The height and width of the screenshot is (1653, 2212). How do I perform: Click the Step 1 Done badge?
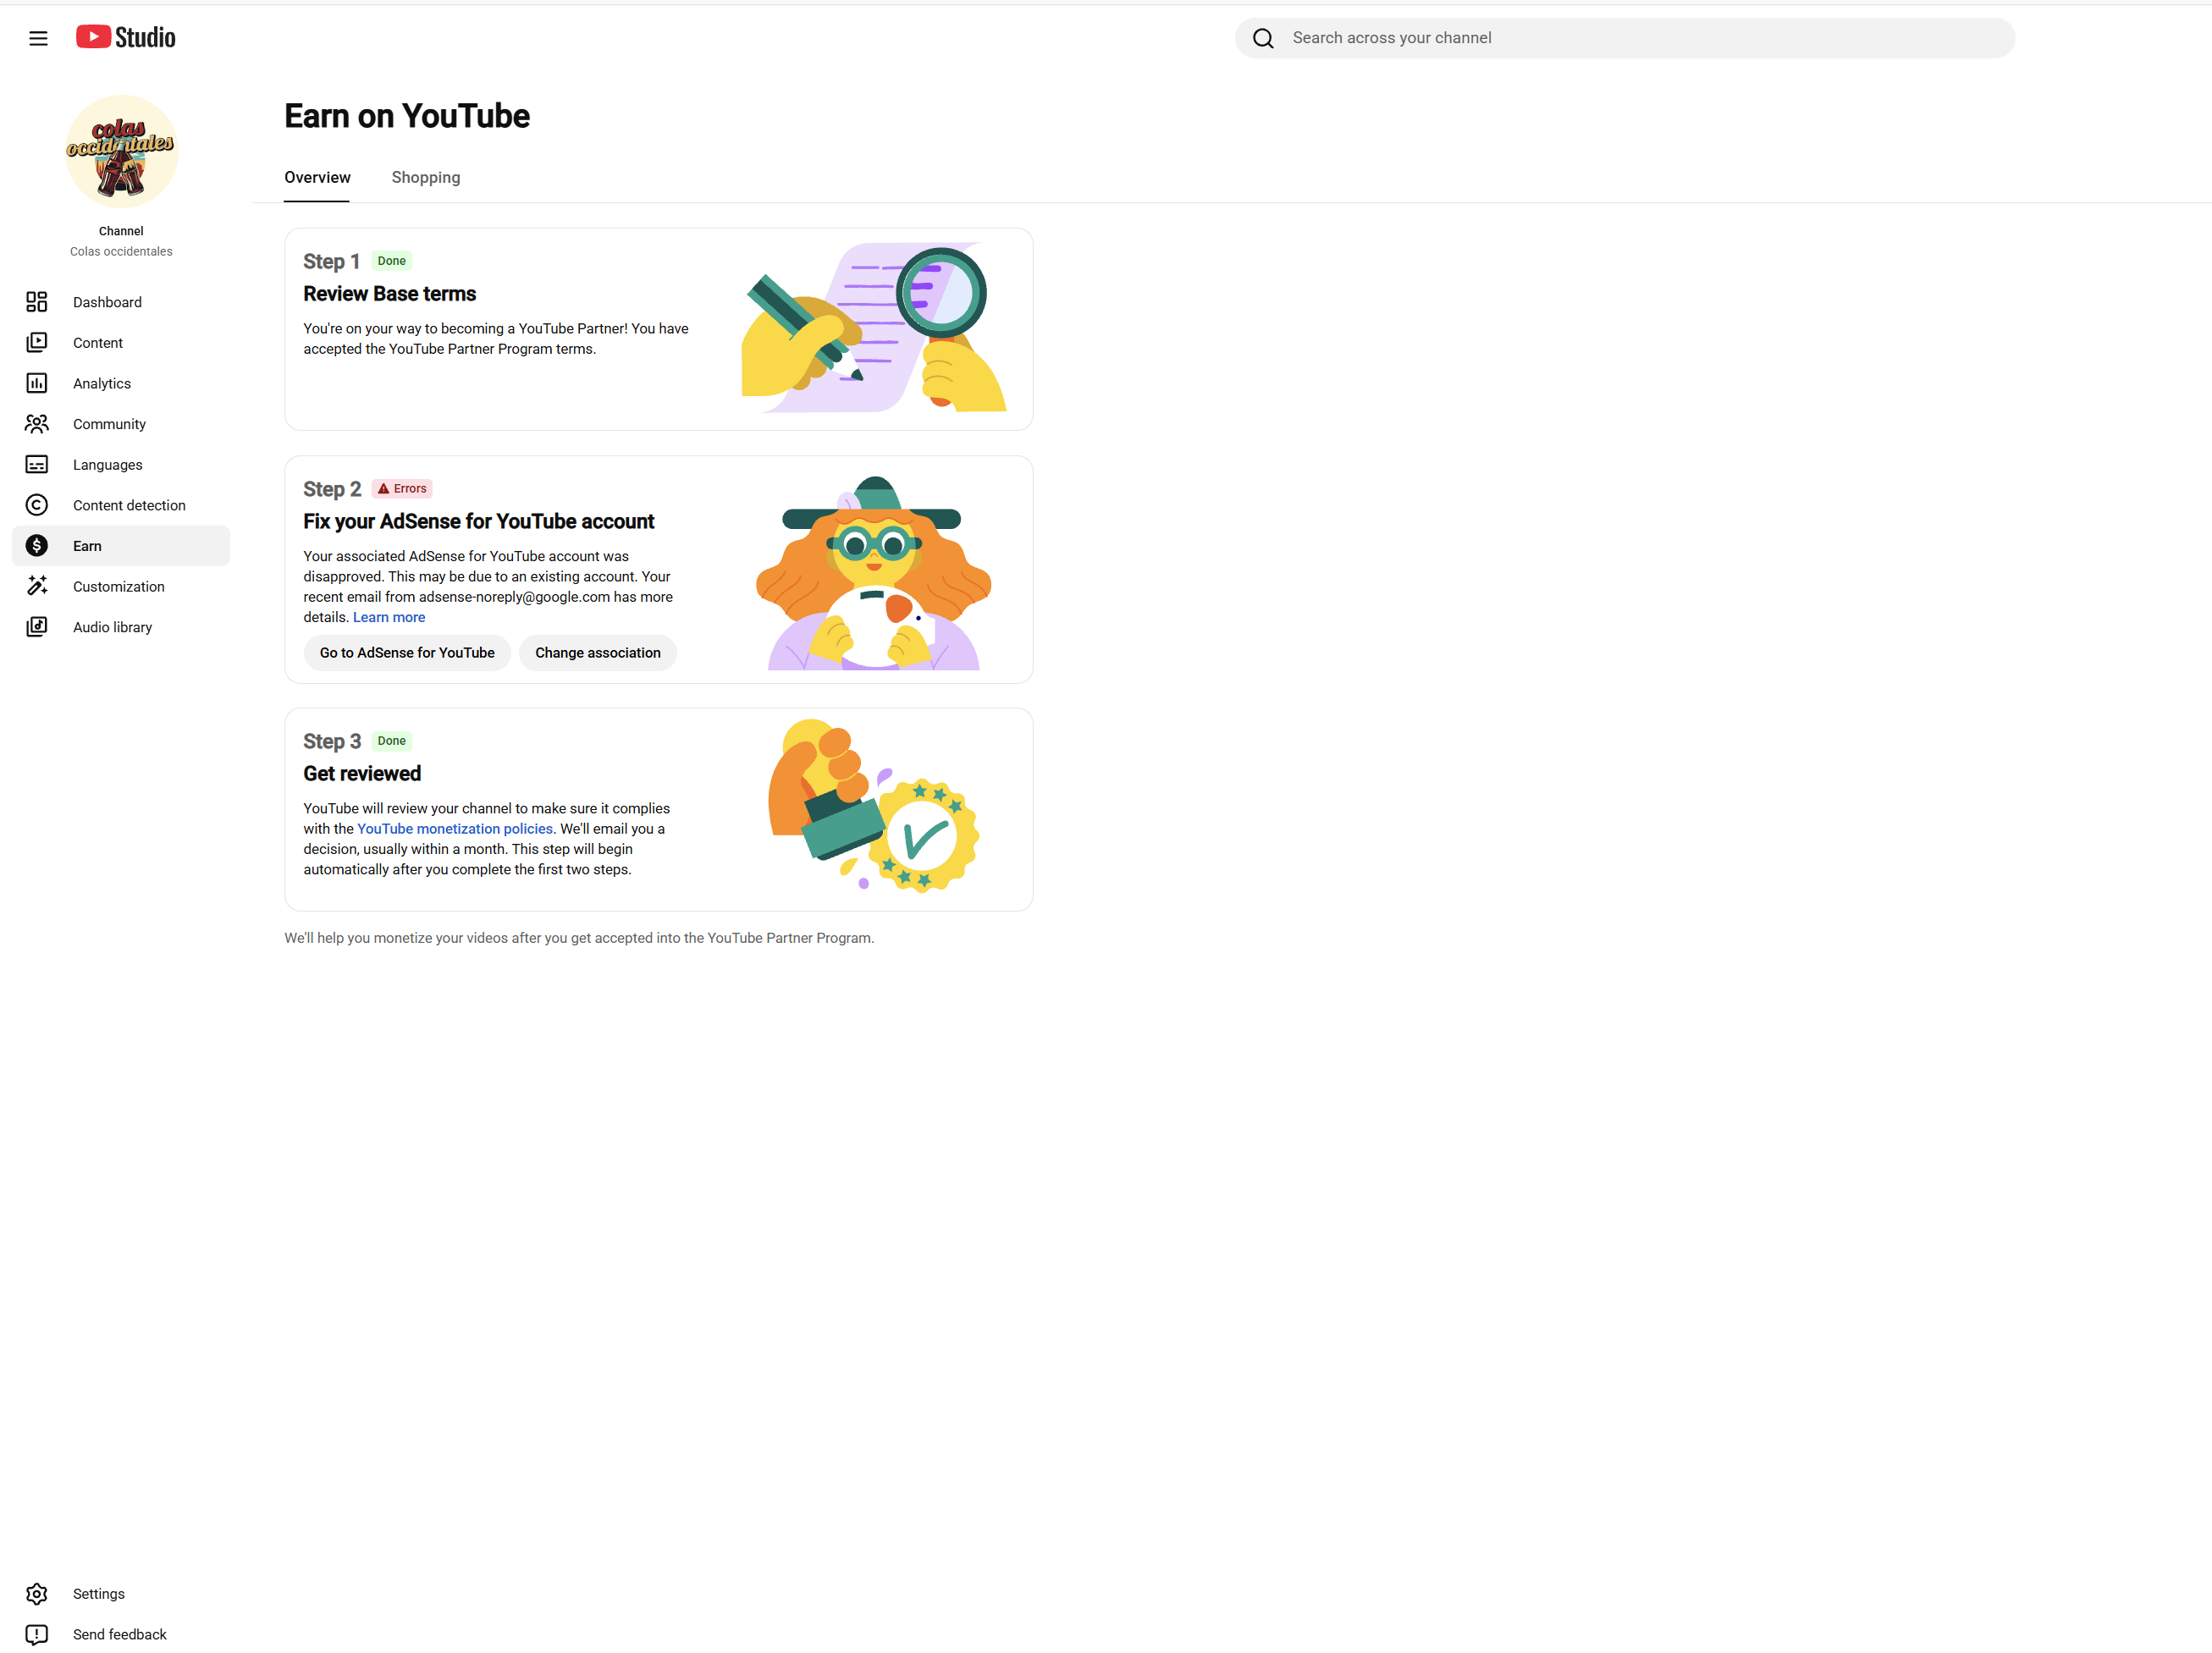(x=391, y=261)
